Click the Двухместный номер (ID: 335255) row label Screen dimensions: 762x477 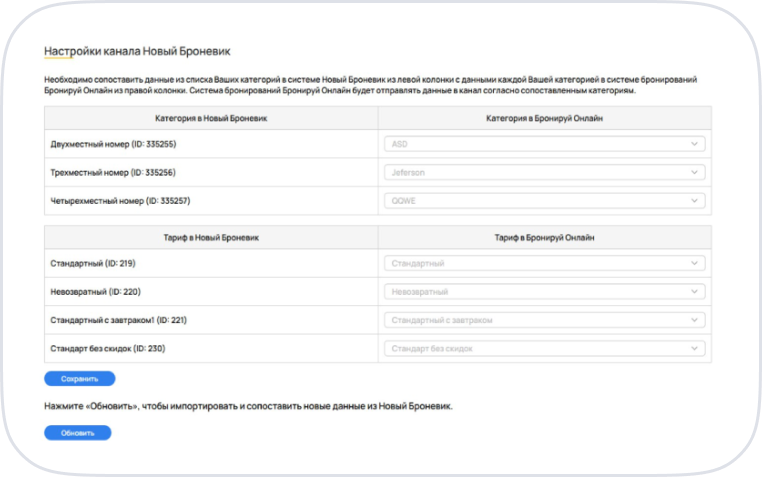click(113, 144)
